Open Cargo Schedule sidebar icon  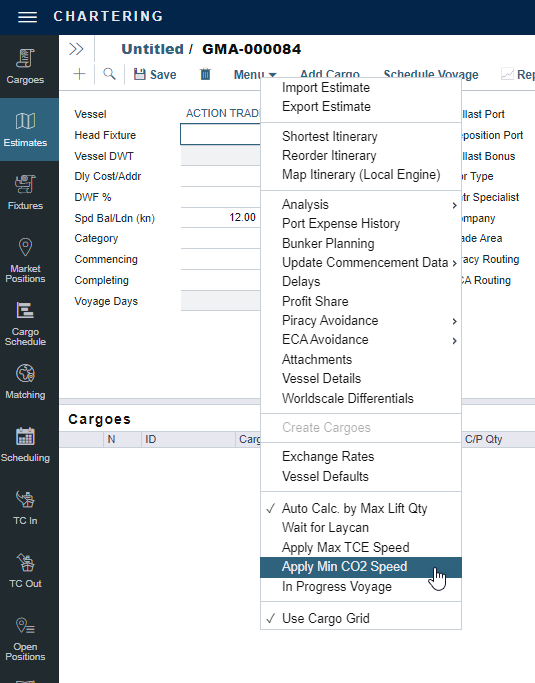[x=25, y=324]
